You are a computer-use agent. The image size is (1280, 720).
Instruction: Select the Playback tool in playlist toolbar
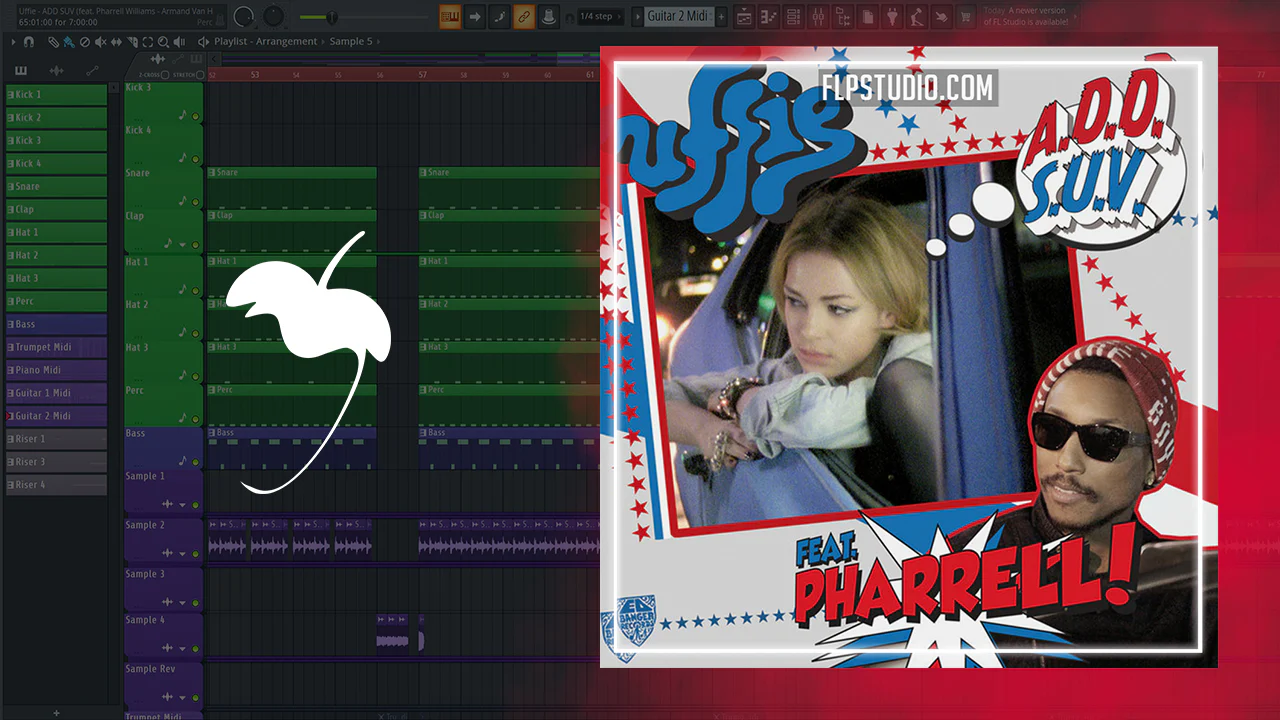180,42
